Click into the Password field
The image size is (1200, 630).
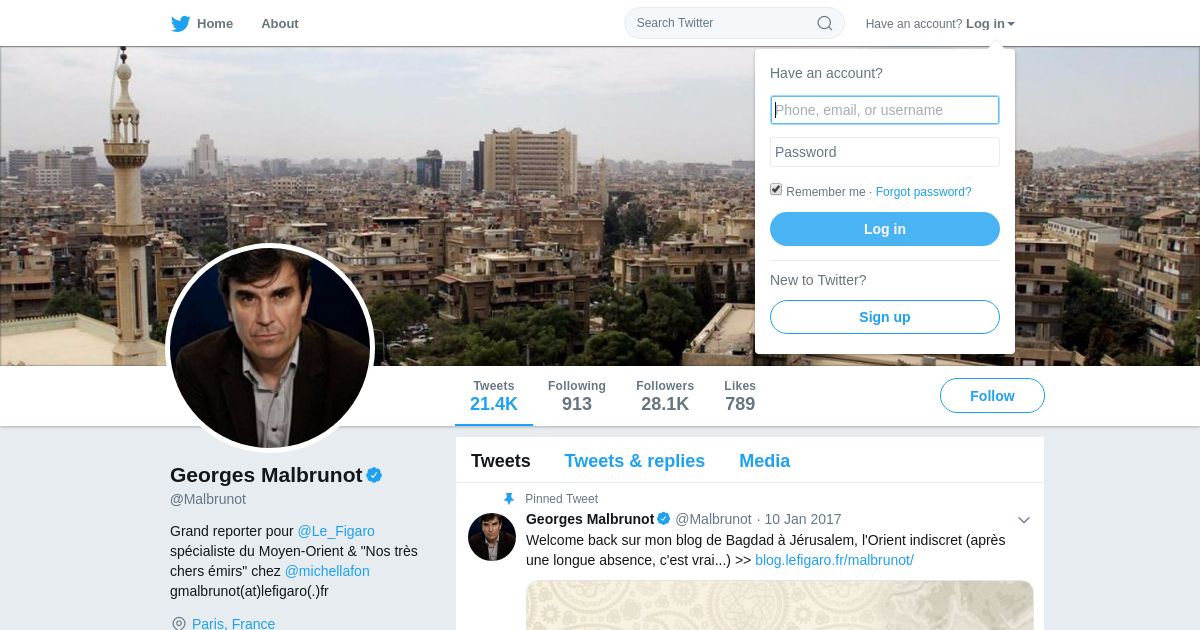(x=885, y=152)
